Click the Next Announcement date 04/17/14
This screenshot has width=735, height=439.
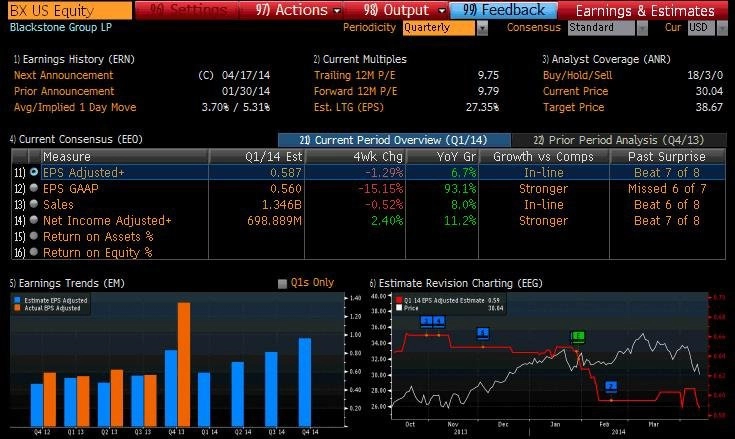[246, 75]
